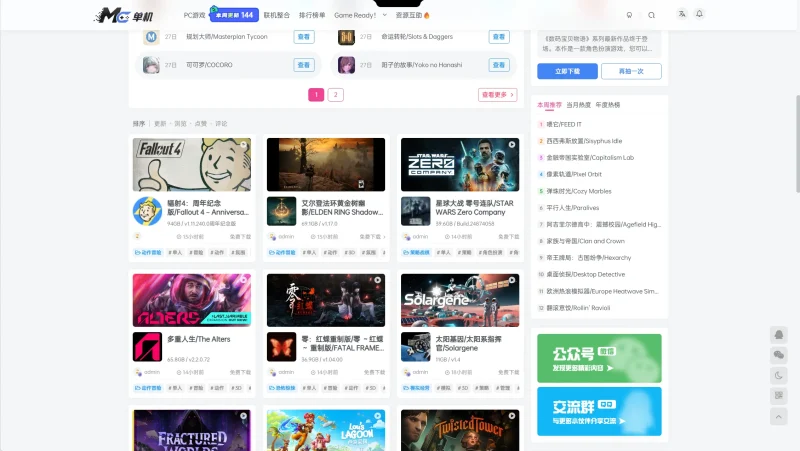The height and width of the screenshot is (451, 800).
Task: Sort the list by 更新
Action: [160, 123]
